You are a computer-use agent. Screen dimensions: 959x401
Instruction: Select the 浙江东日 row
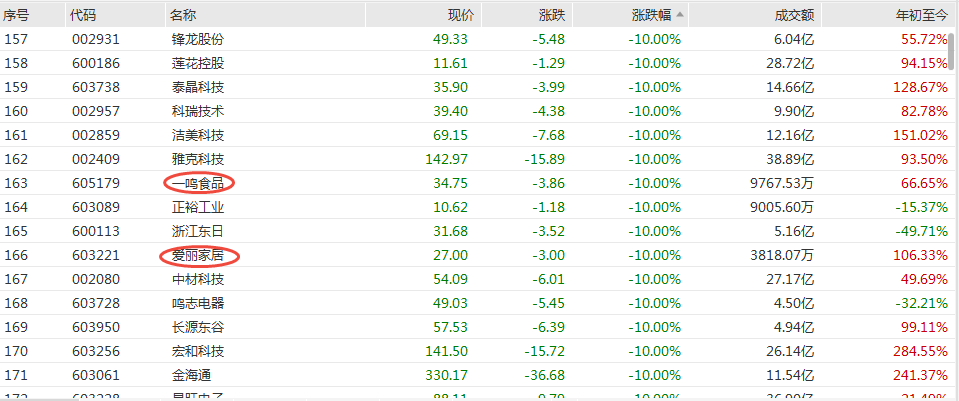(476, 232)
